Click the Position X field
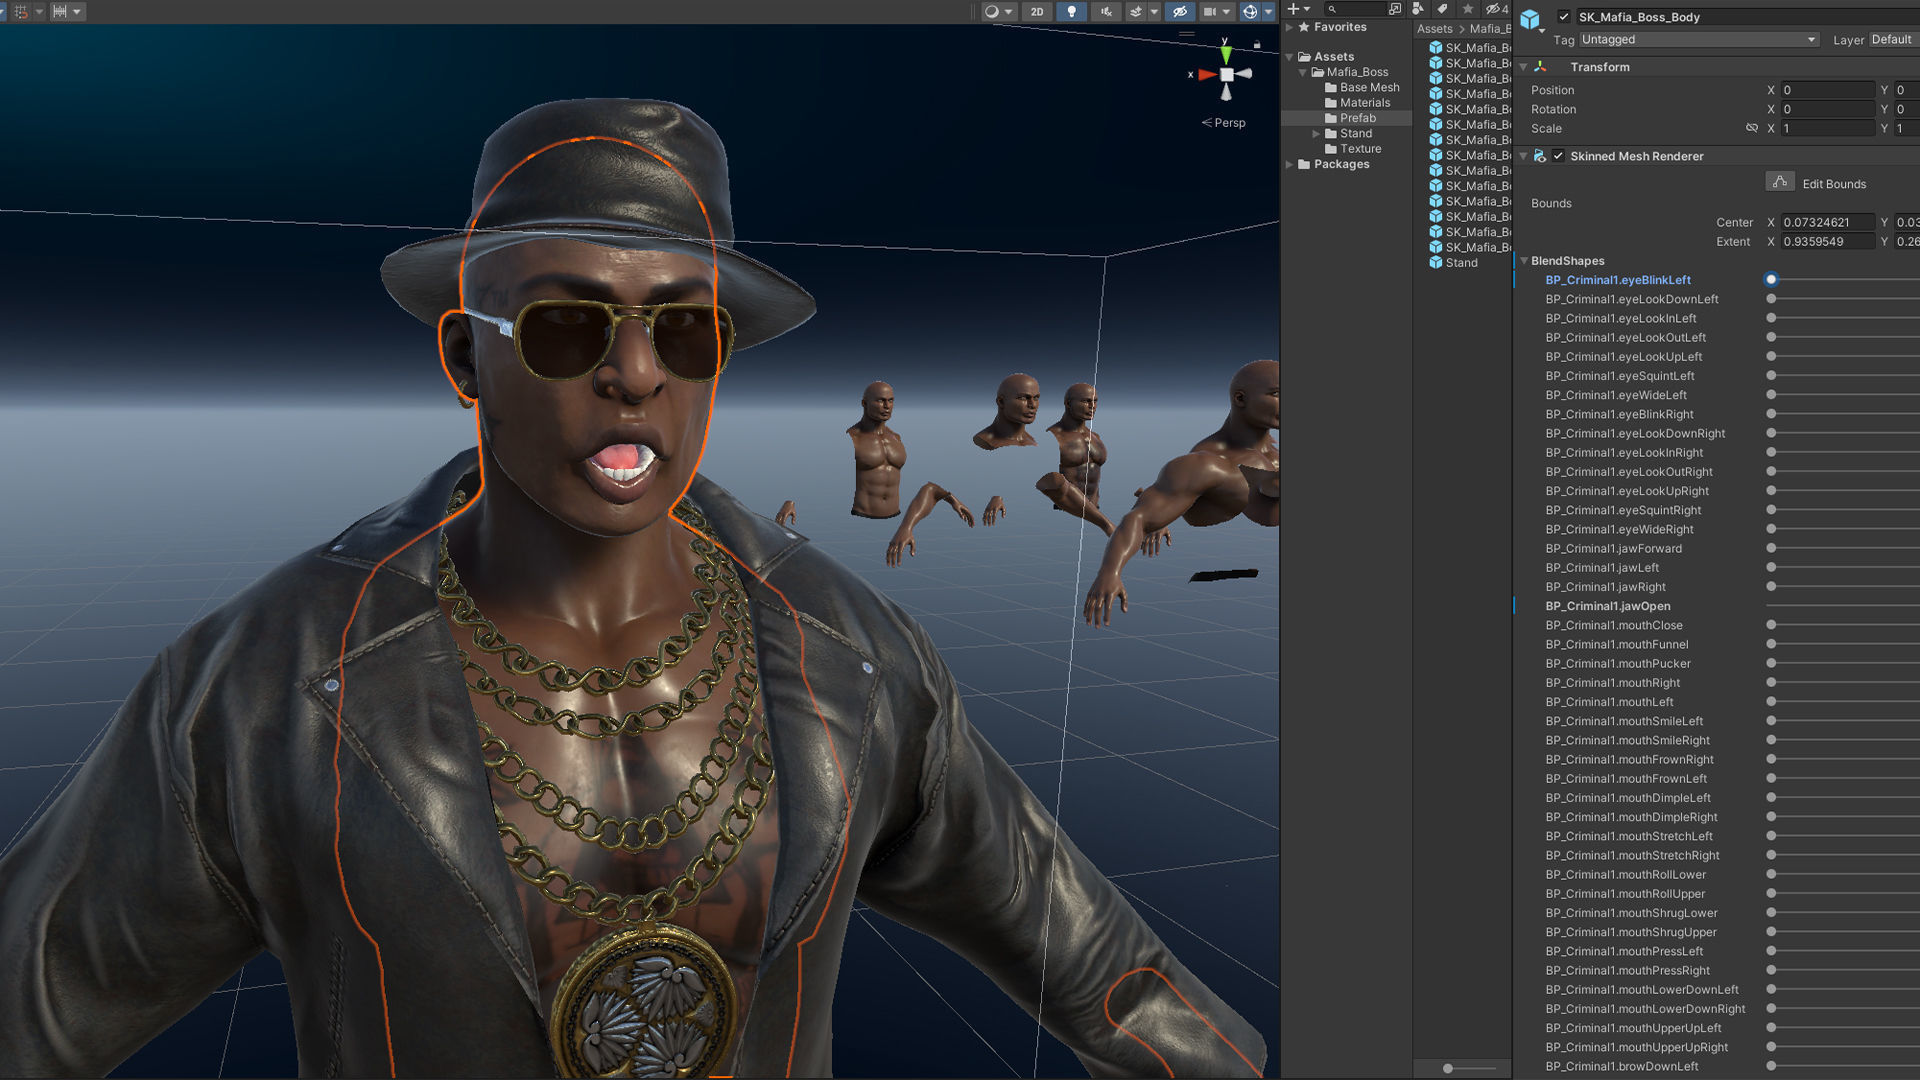The height and width of the screenshot is (1080, 1920). click(1827, 90)
